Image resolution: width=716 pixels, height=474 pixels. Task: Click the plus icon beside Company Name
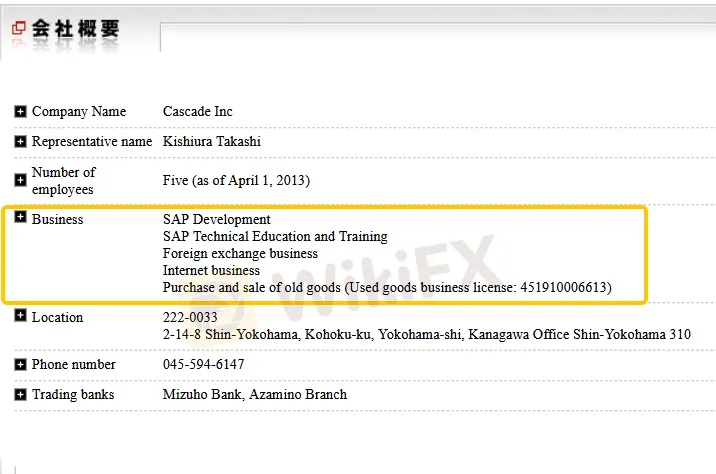(x=21, y=112)
